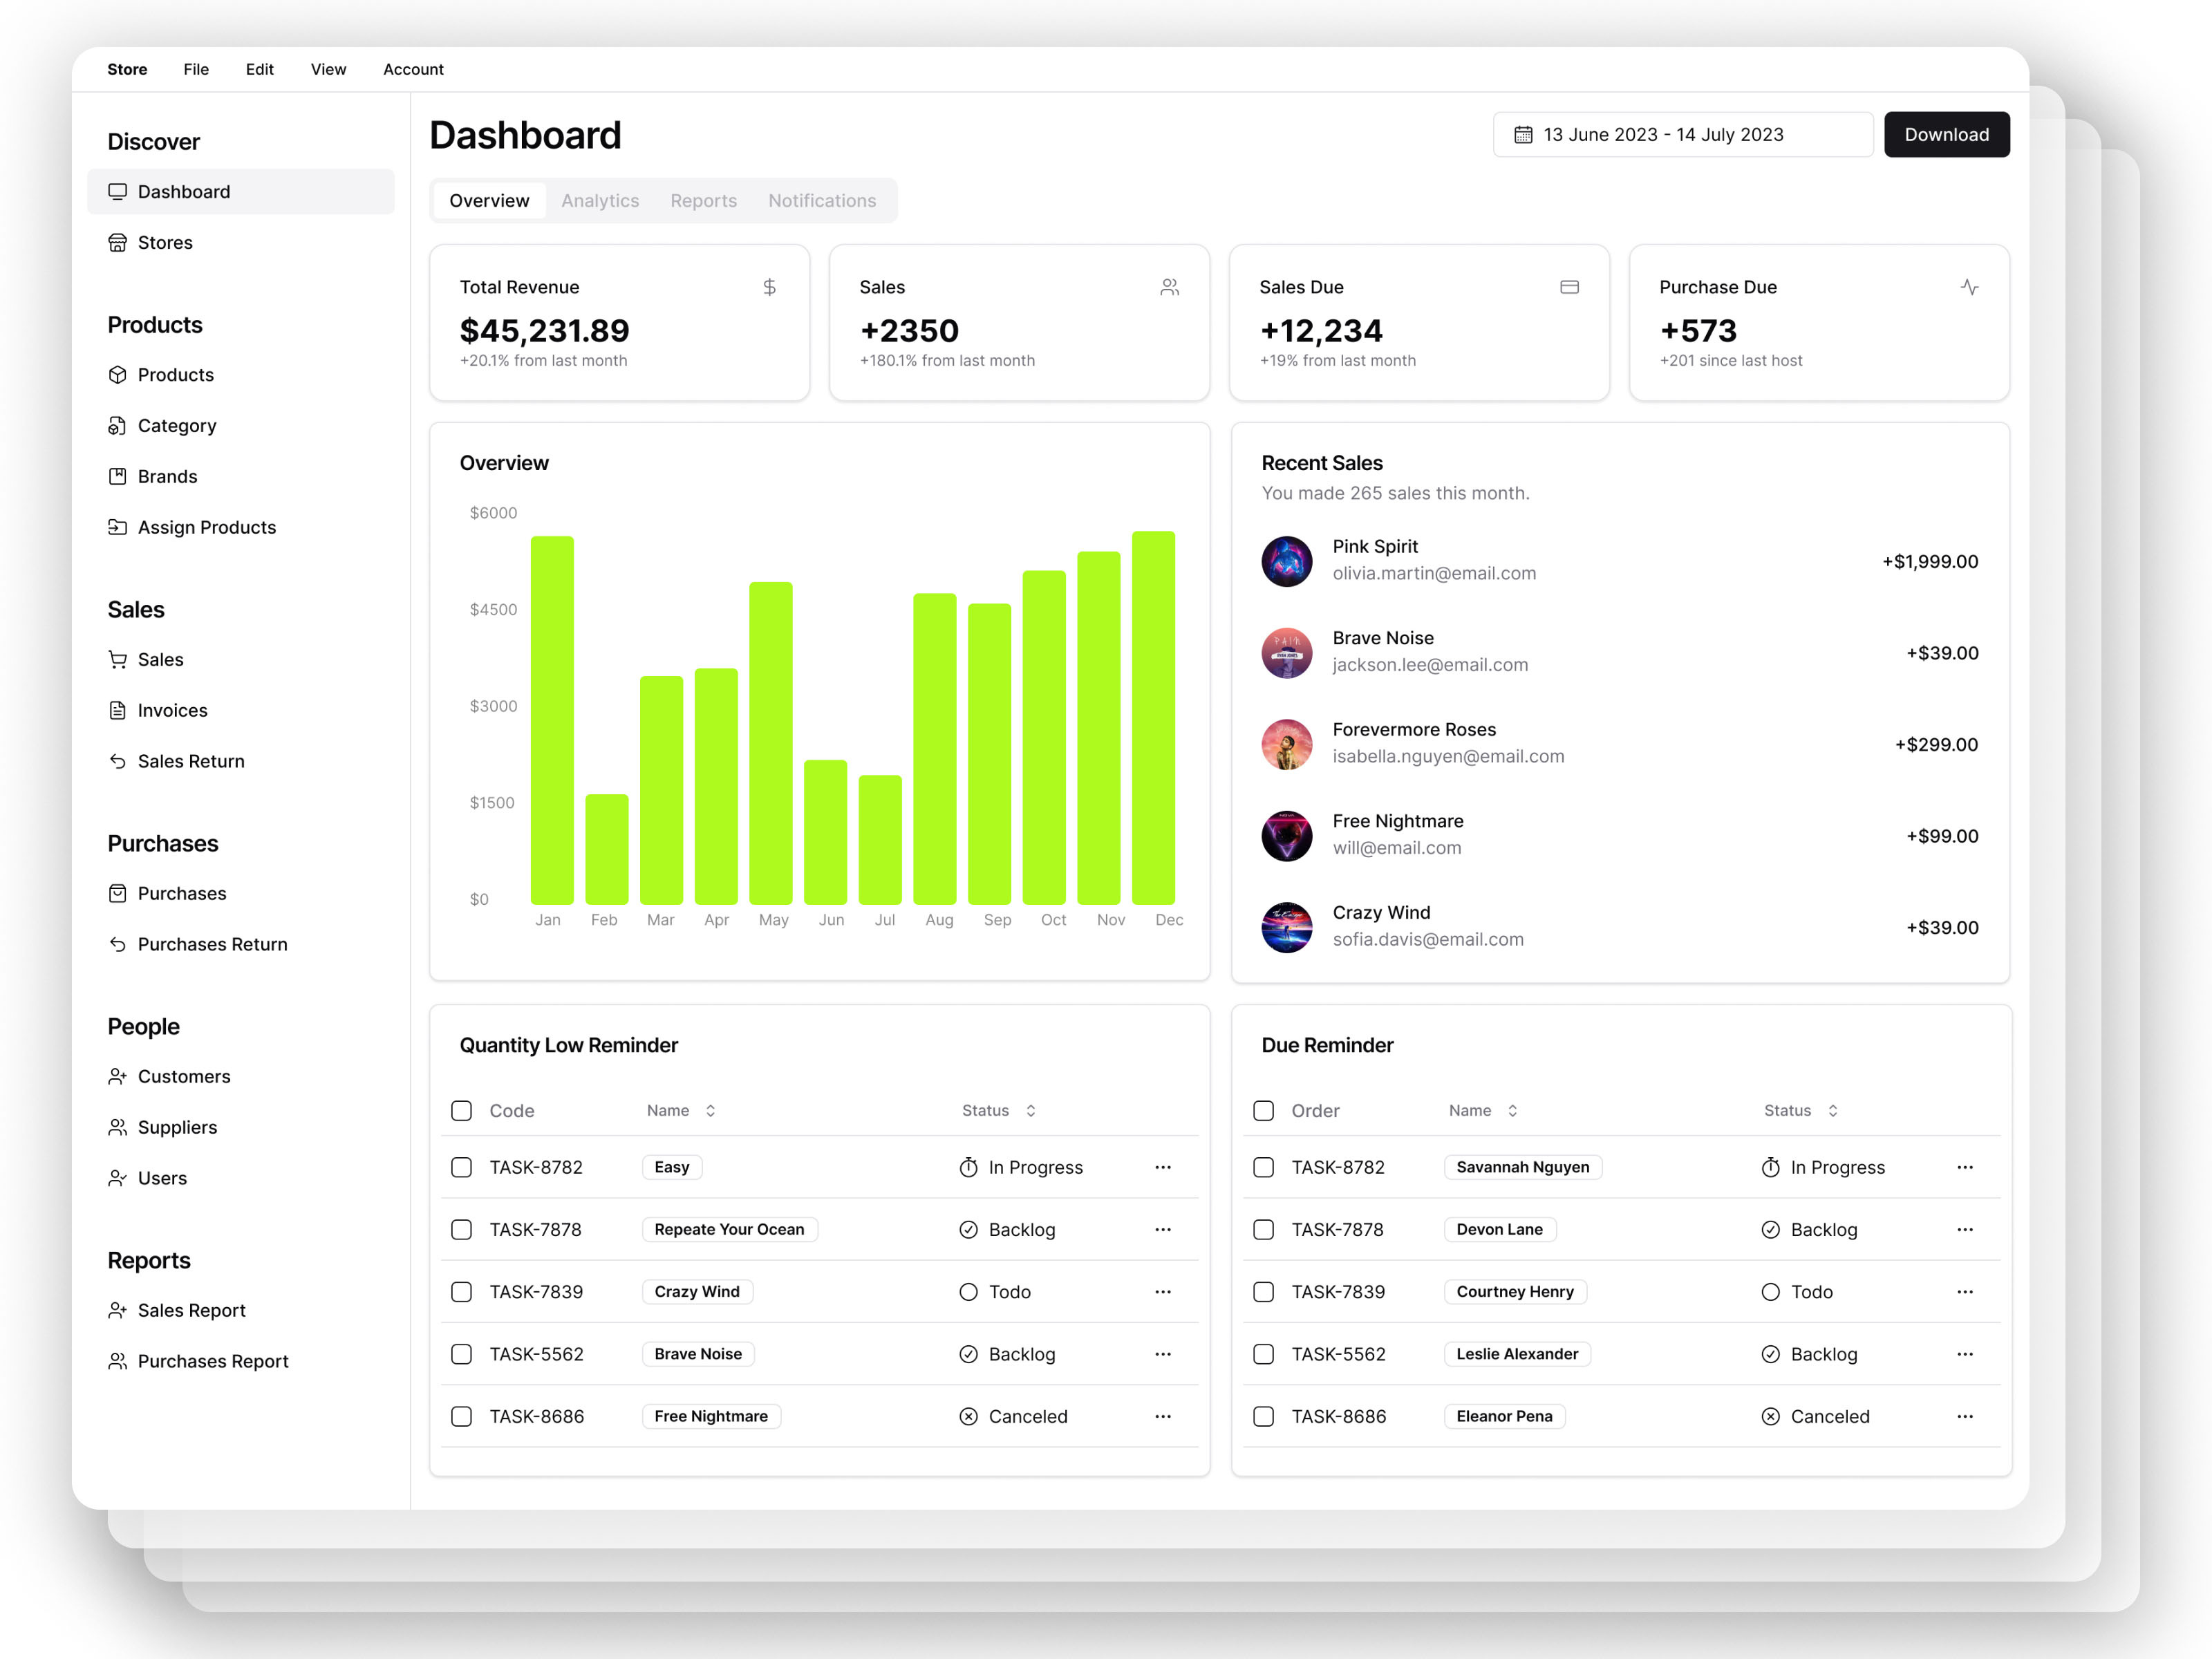Open Assign Products from the sidebar
The image size is (2212, 1659).
(x=207, y=527)
